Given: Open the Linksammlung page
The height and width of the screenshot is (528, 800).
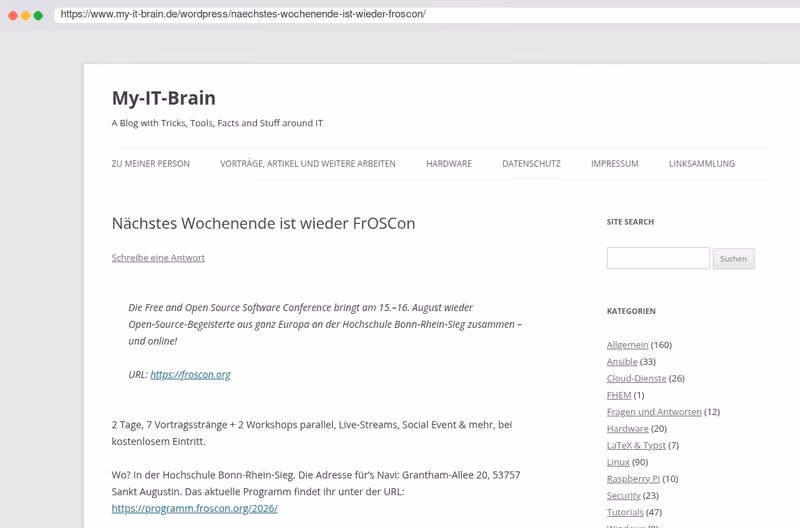Looking at the screenshot, I should 702,164.
